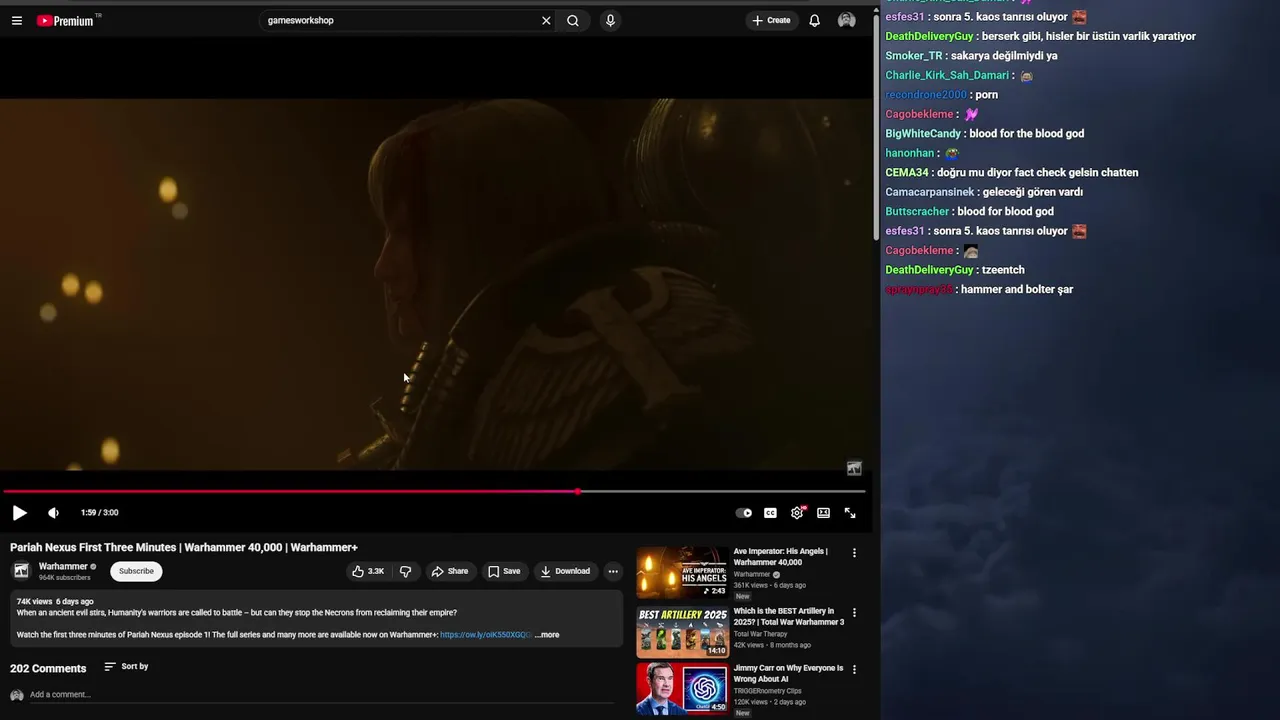Open BEST Artillery 2025 thumbnail

pos(682,631)
